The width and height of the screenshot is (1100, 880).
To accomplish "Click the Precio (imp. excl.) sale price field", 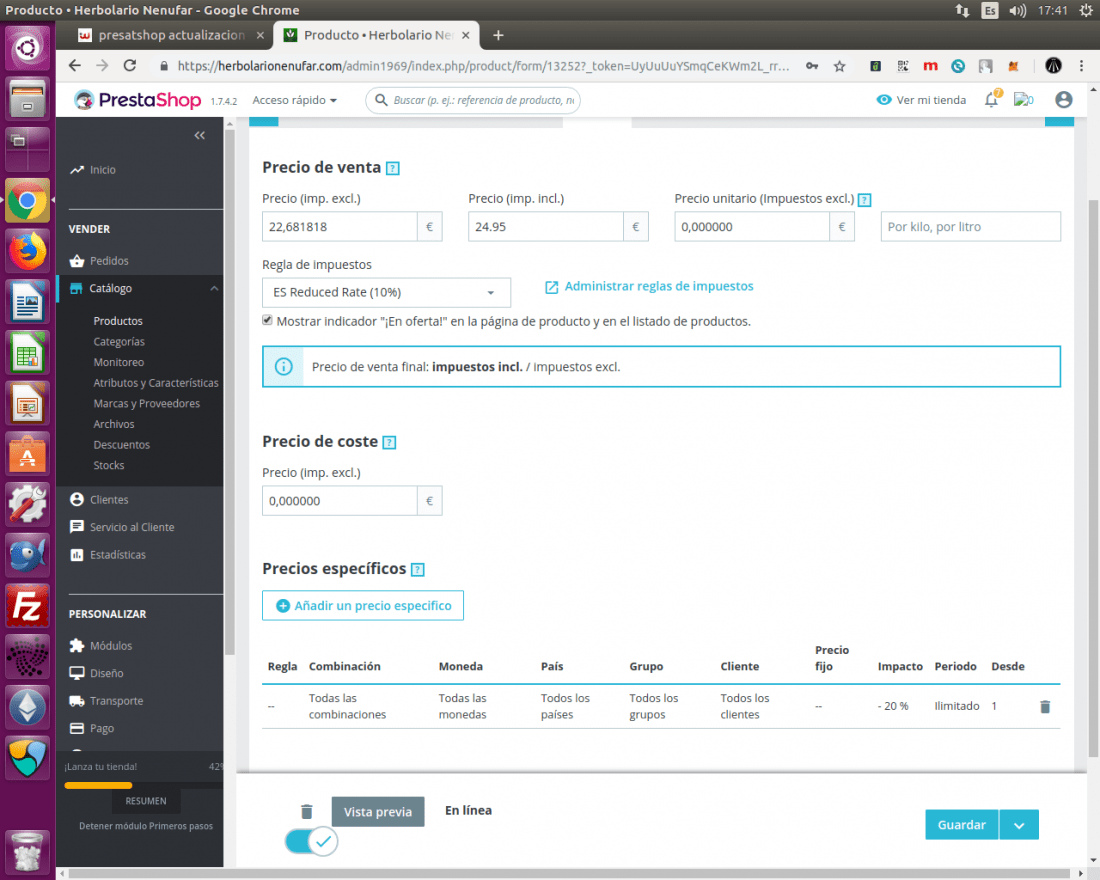I will tap(340, 227).
